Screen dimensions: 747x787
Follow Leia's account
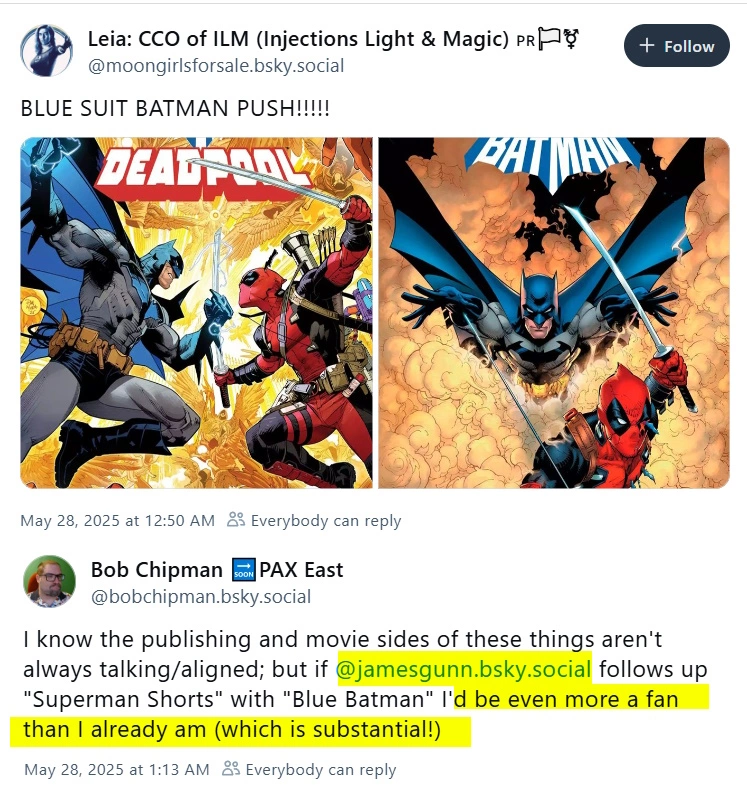tap(676, 46)
